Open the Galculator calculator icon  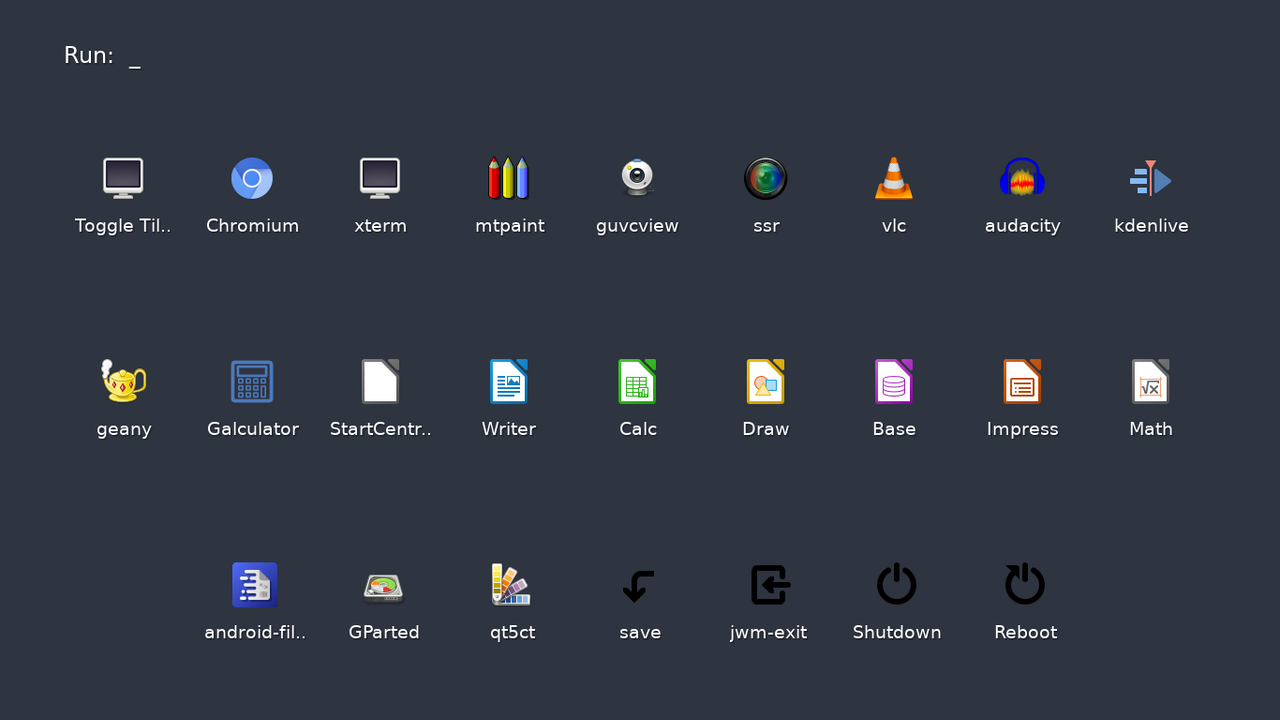pyautogui.click(x=252, y=381)
